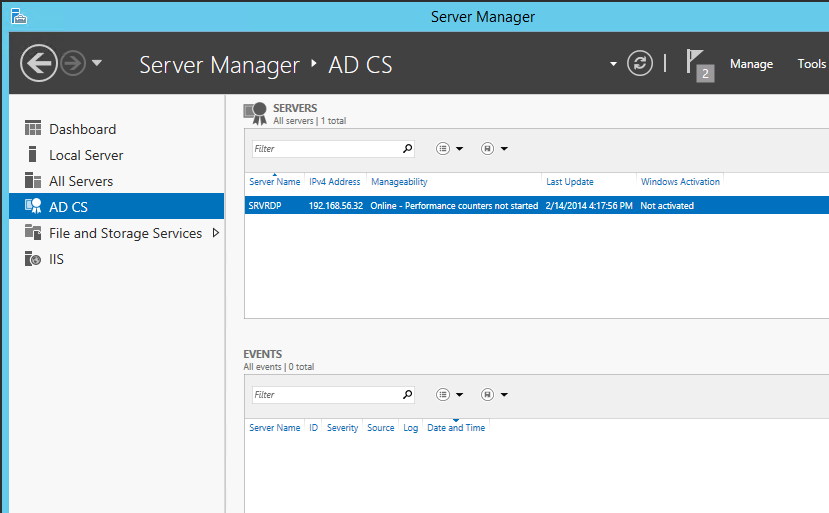Open Servers saved queries icon

[487, 149]
